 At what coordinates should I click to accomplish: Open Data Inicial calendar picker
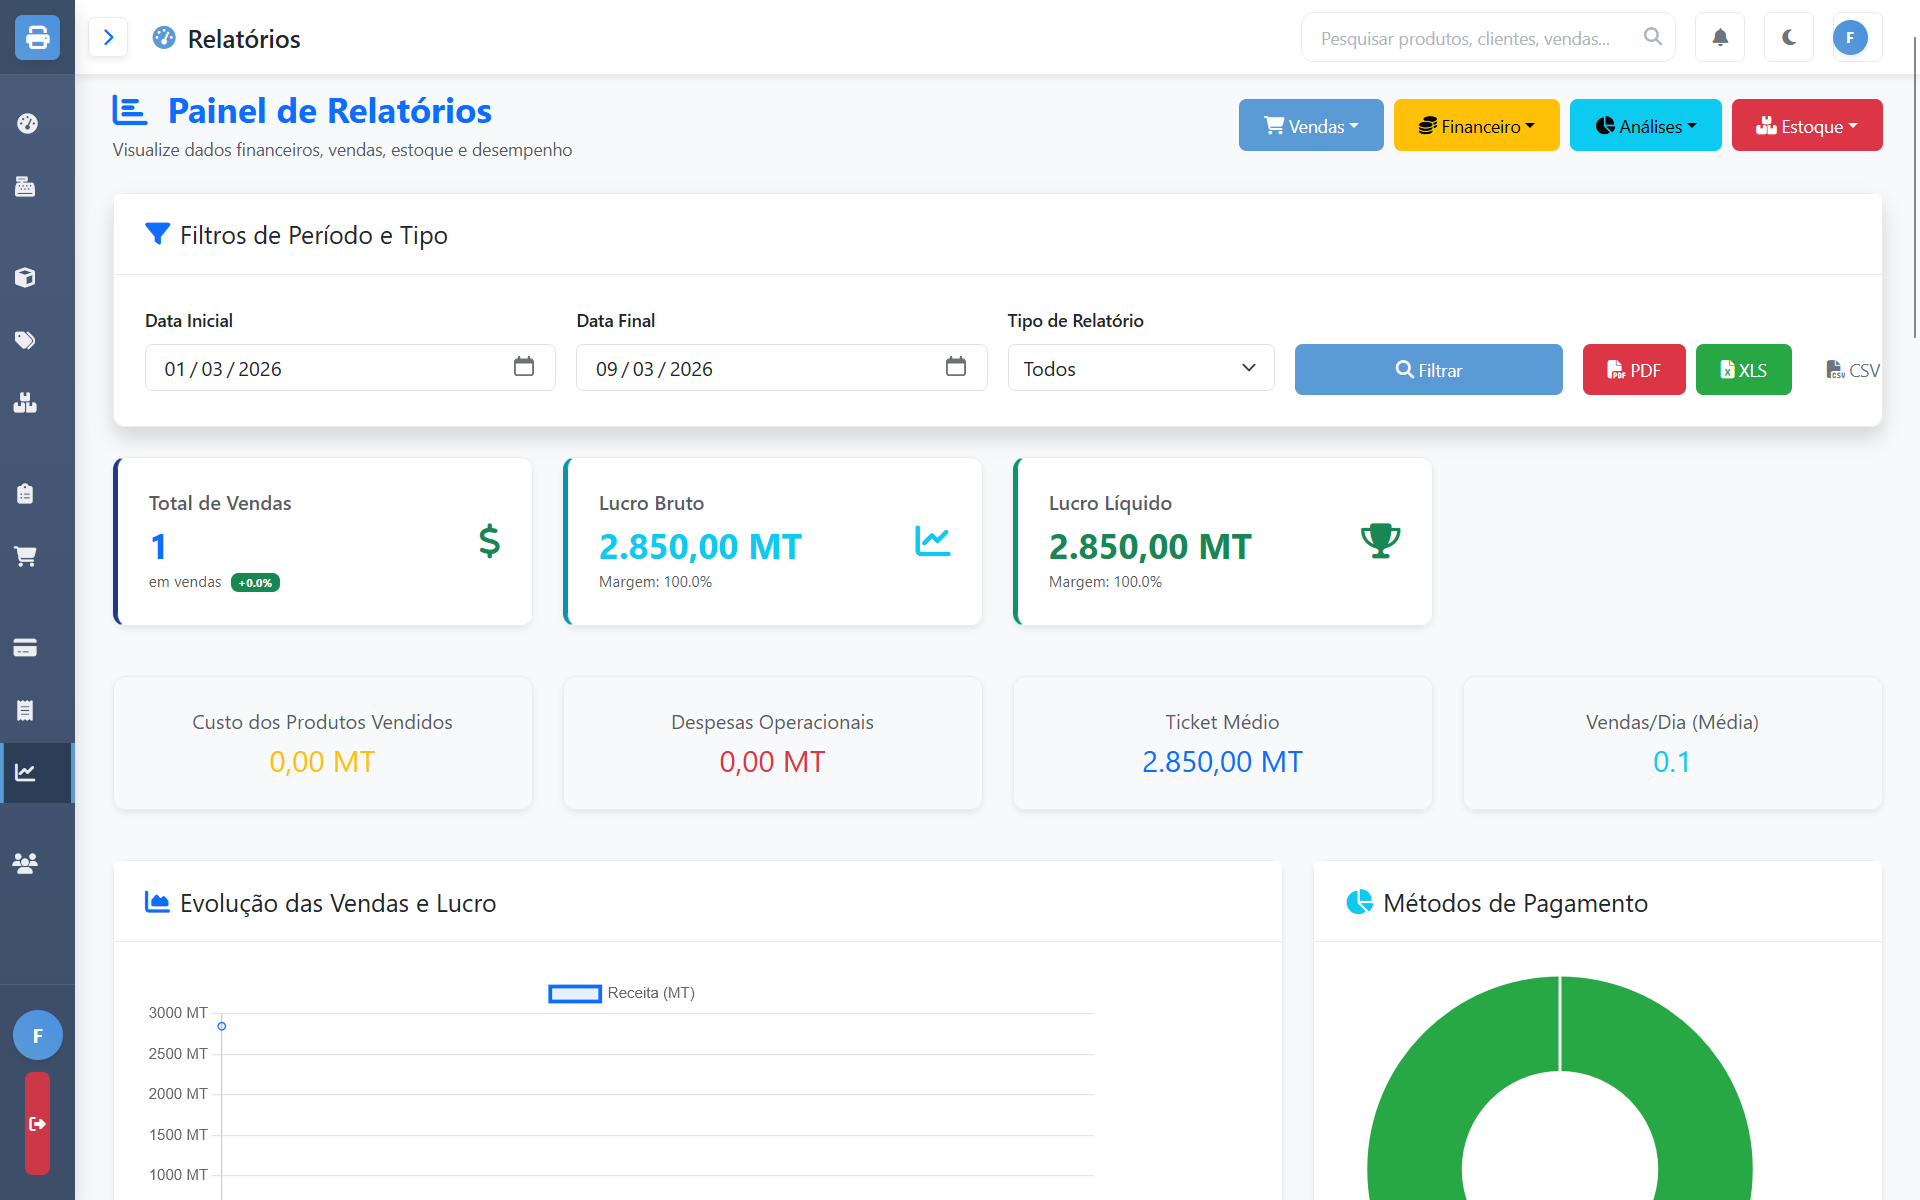pos(524,367)
